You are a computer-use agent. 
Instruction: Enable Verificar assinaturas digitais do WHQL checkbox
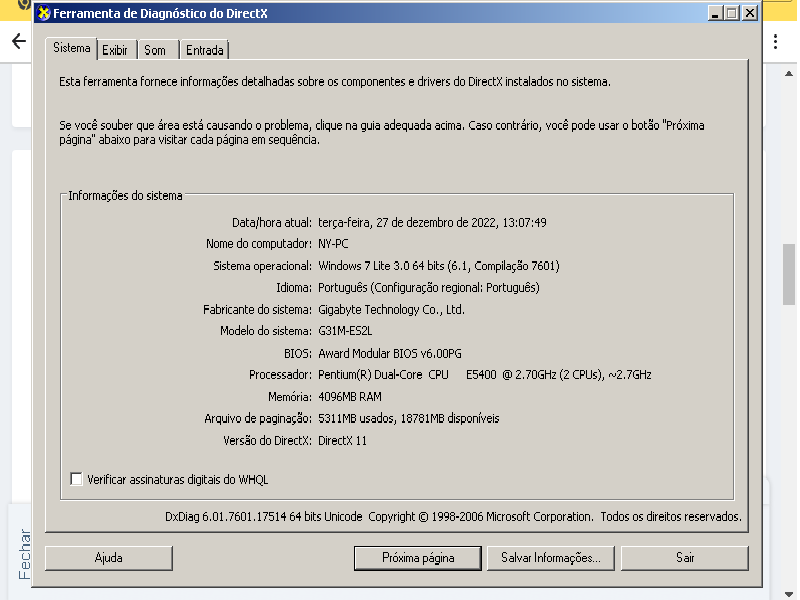[x=76, y=479]
